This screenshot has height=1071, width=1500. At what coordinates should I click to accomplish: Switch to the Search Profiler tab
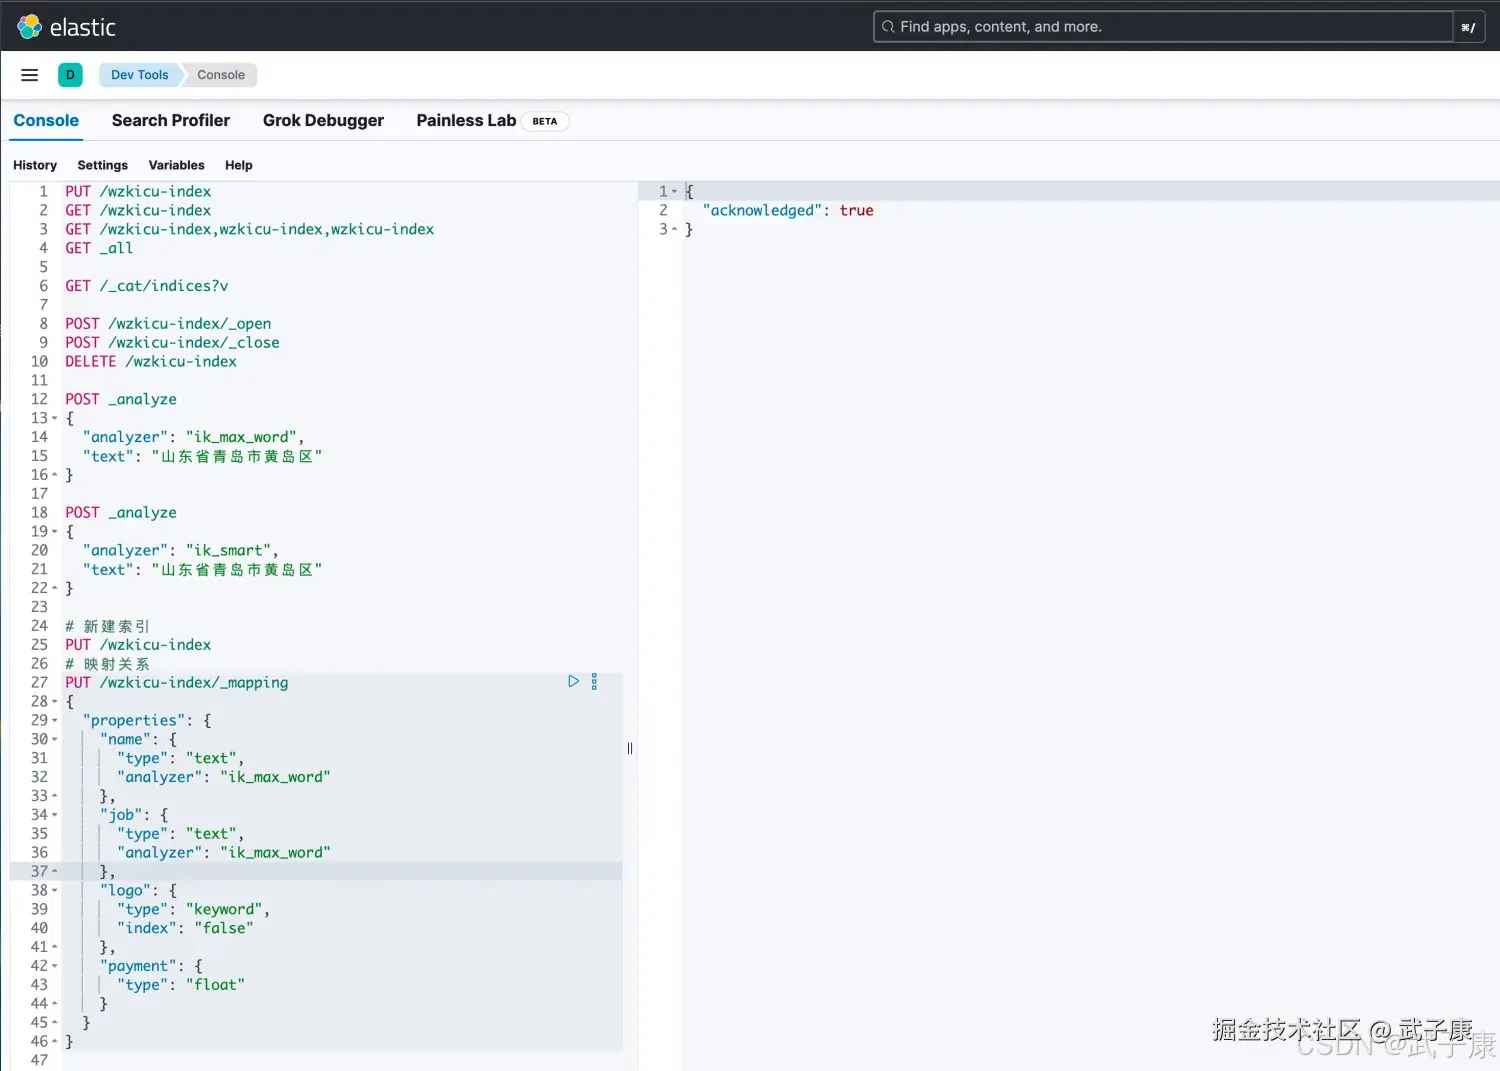click(x=171, y=120)
